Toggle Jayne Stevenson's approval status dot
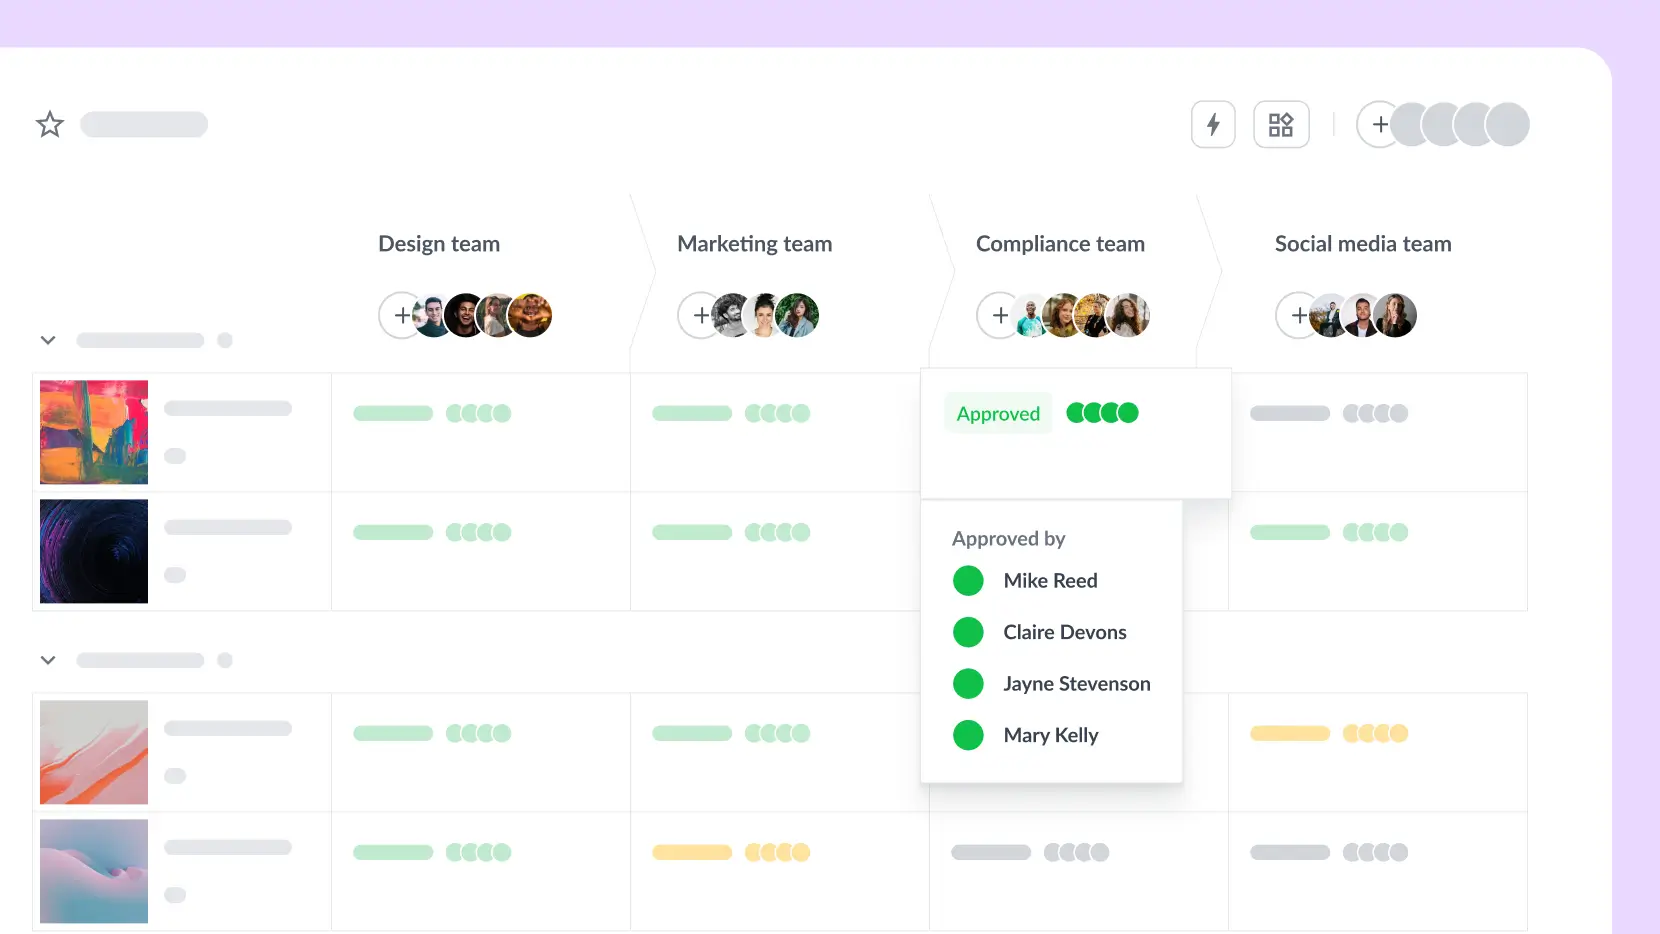Image resolution: width=1660 pixels, height=934 pixels. (968, 683)
